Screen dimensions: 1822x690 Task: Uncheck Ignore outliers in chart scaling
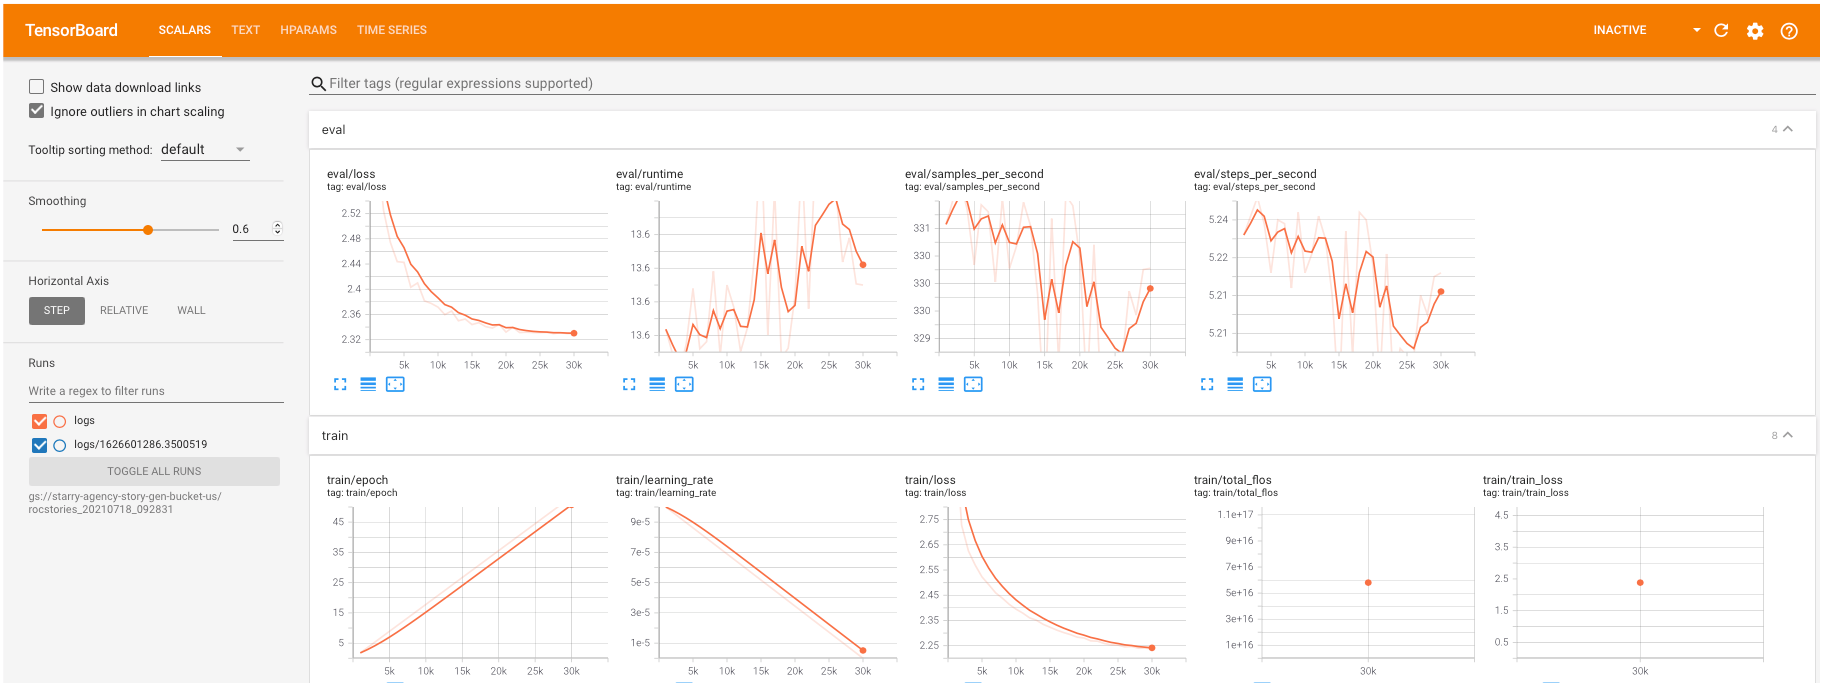pyautogui.click(x=37, y=111)
